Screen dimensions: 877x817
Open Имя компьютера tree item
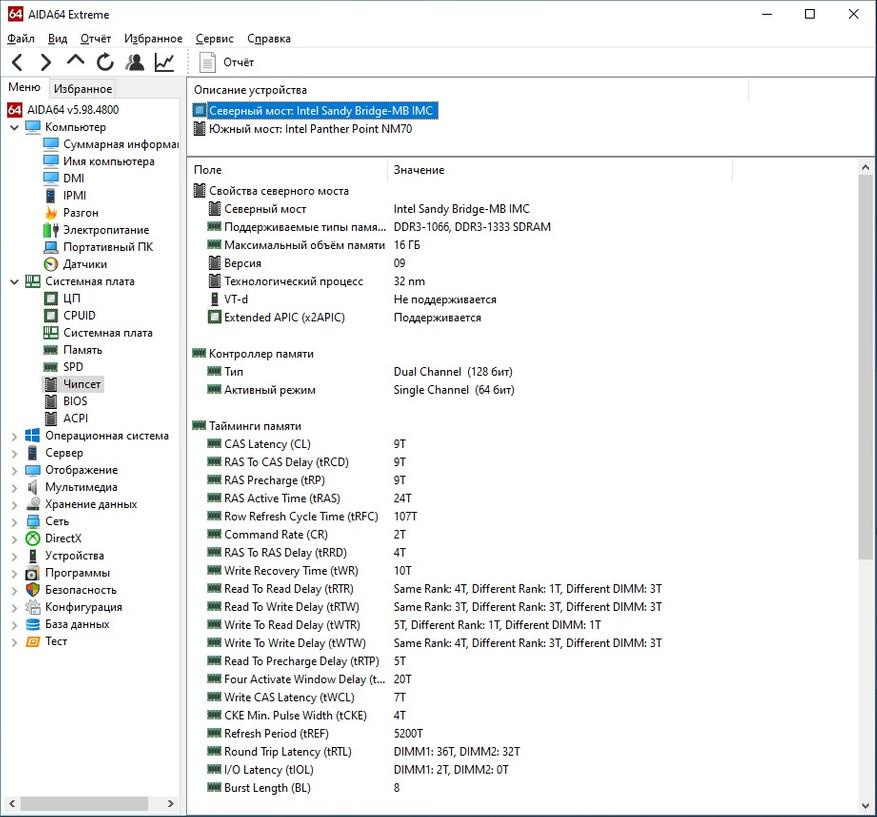109,161
